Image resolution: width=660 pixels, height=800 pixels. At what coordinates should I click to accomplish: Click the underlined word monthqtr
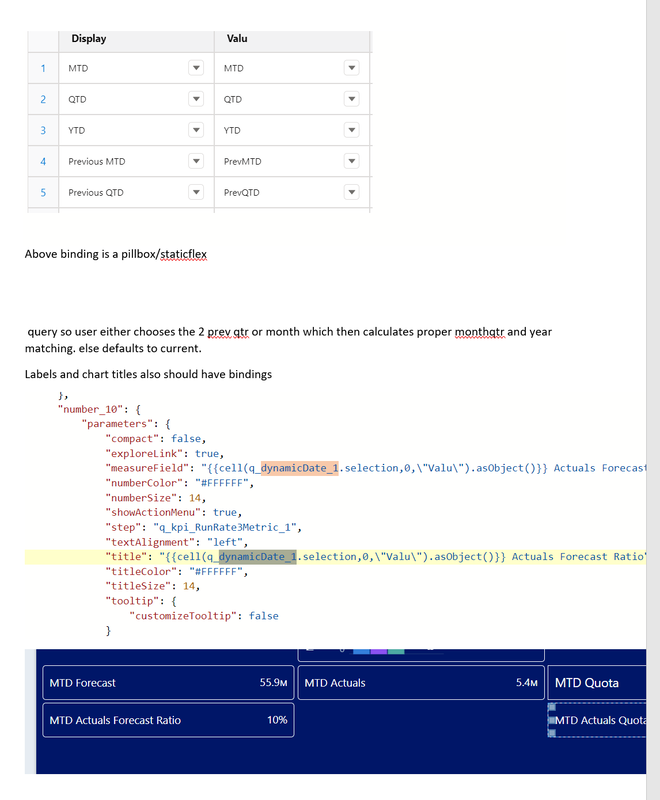(479, 332)
